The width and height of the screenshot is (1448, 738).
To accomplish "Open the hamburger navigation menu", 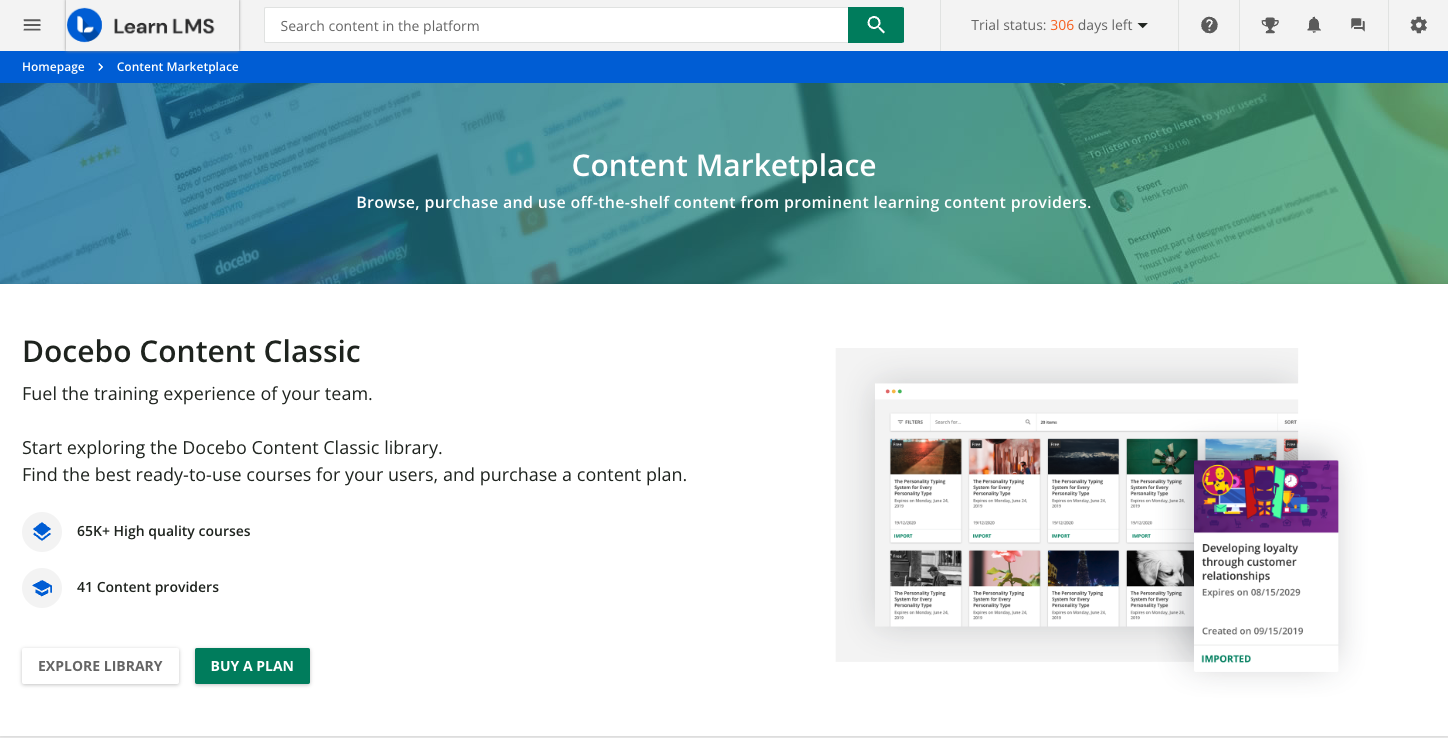I will tap(31, 25).
